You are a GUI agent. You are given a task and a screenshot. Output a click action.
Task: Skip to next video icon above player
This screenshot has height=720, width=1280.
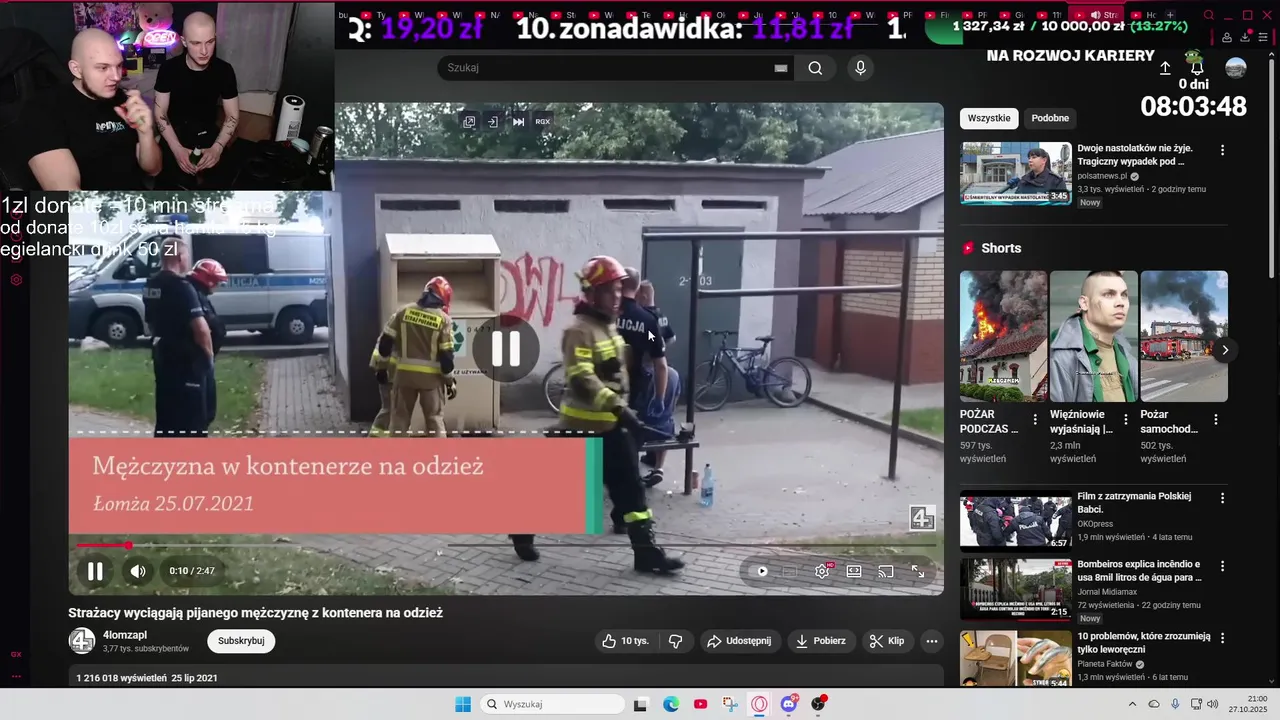518,121
